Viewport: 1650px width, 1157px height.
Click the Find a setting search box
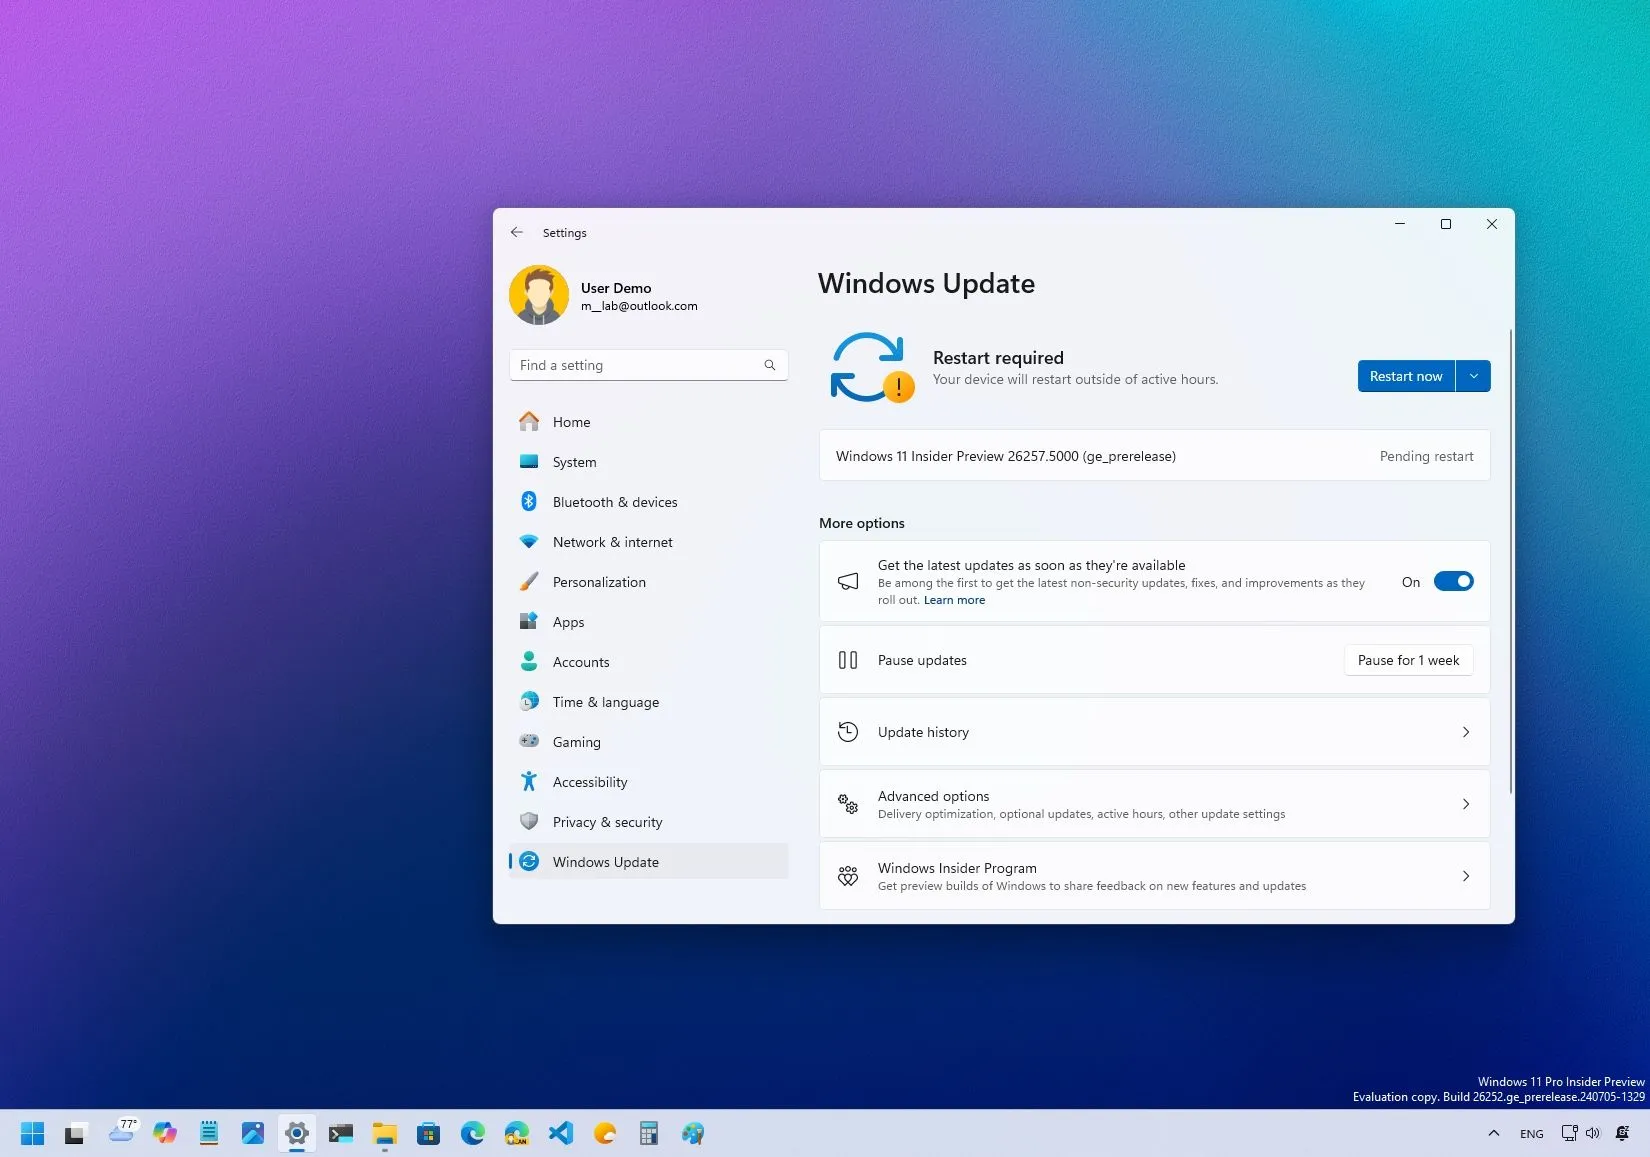click(x=640, y=365)
